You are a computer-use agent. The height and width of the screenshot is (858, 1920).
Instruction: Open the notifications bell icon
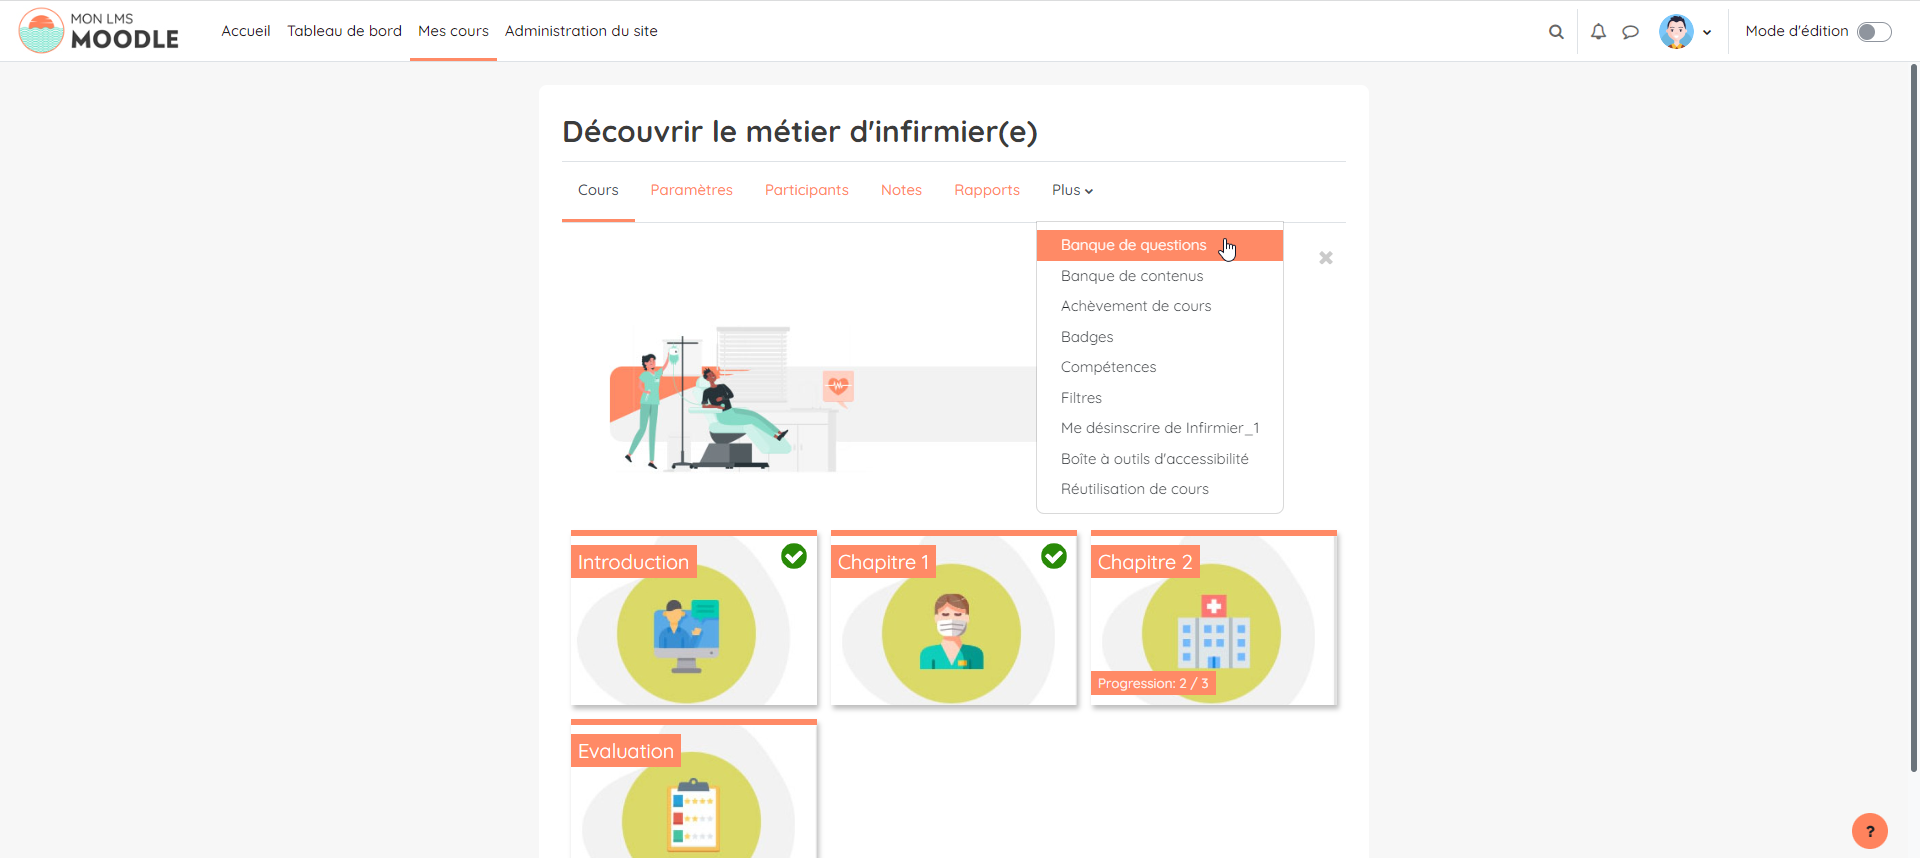click(1598, 32)
